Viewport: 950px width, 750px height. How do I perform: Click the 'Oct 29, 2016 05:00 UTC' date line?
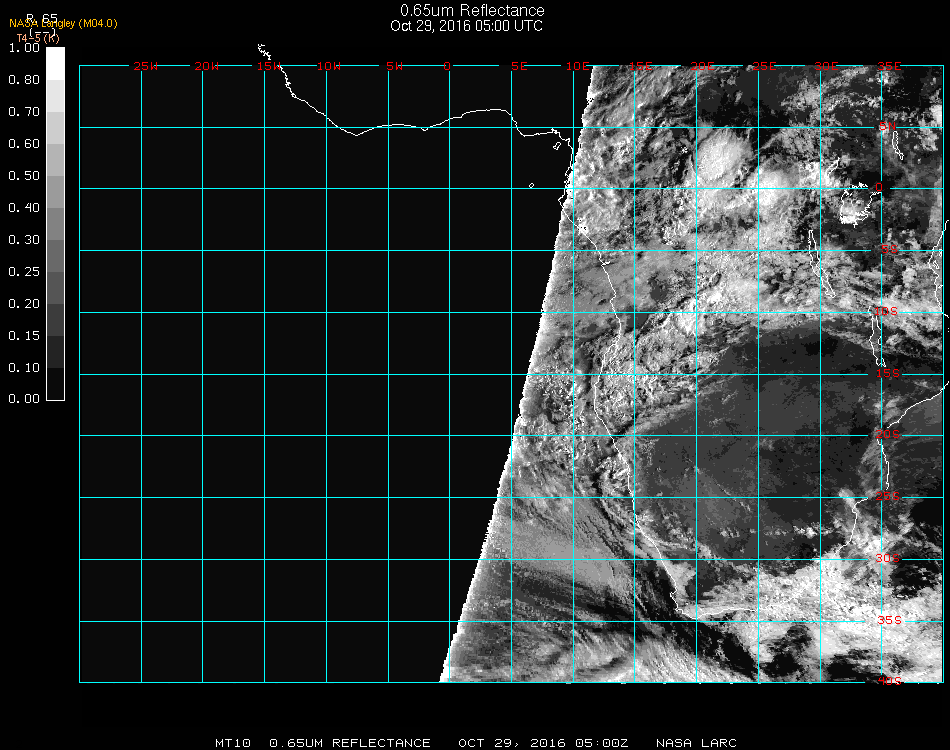click(x=467, y=26)
